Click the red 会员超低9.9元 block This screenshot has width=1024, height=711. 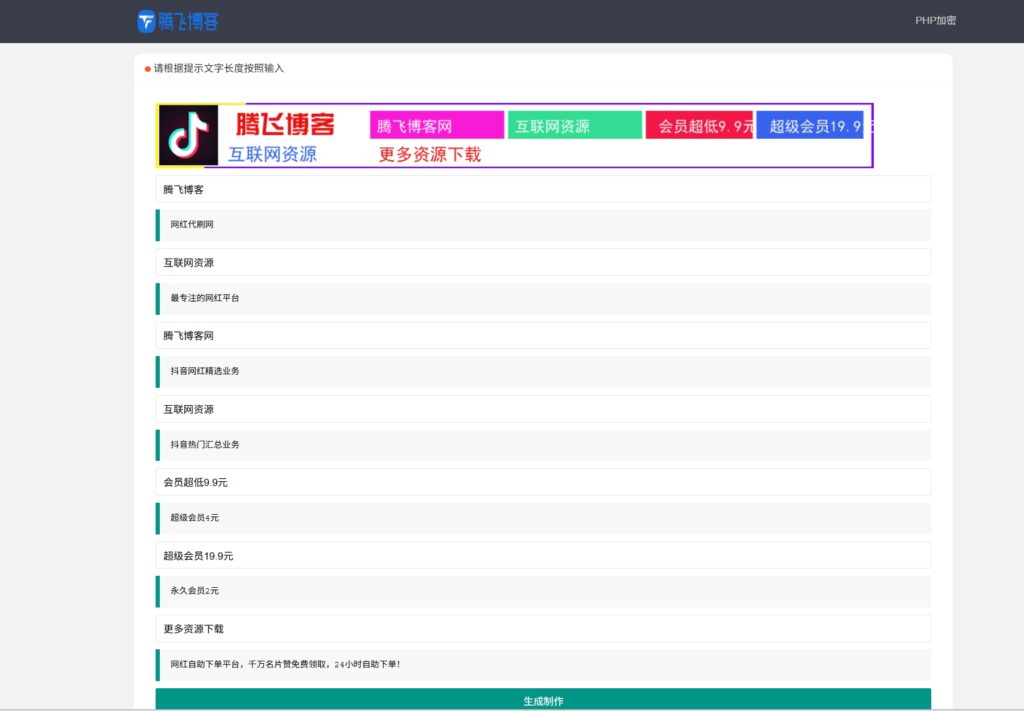tap(699, 124)
